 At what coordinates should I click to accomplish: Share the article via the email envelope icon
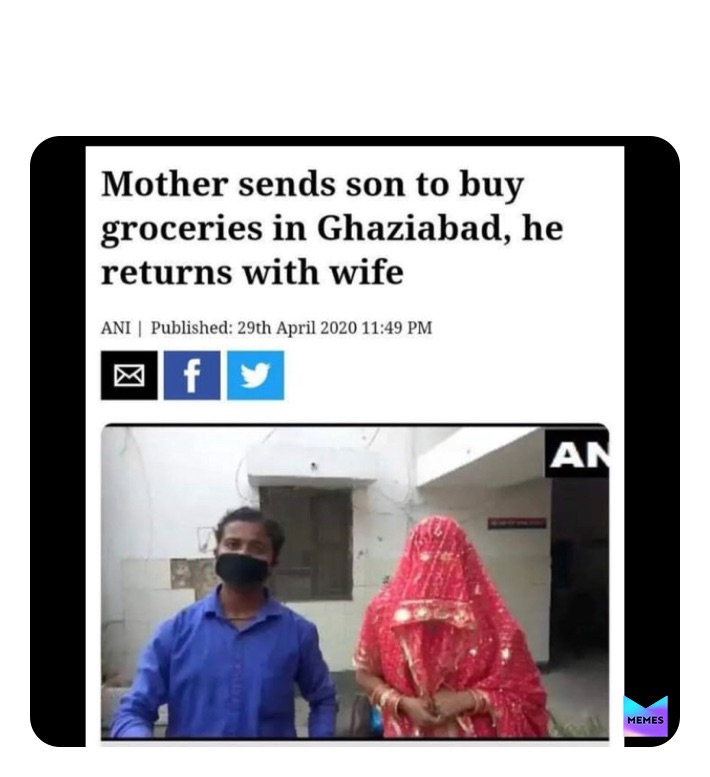tap(129, 375)
